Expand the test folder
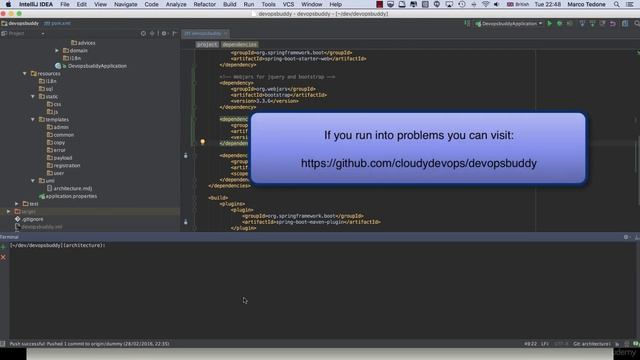 coord(16,204)
